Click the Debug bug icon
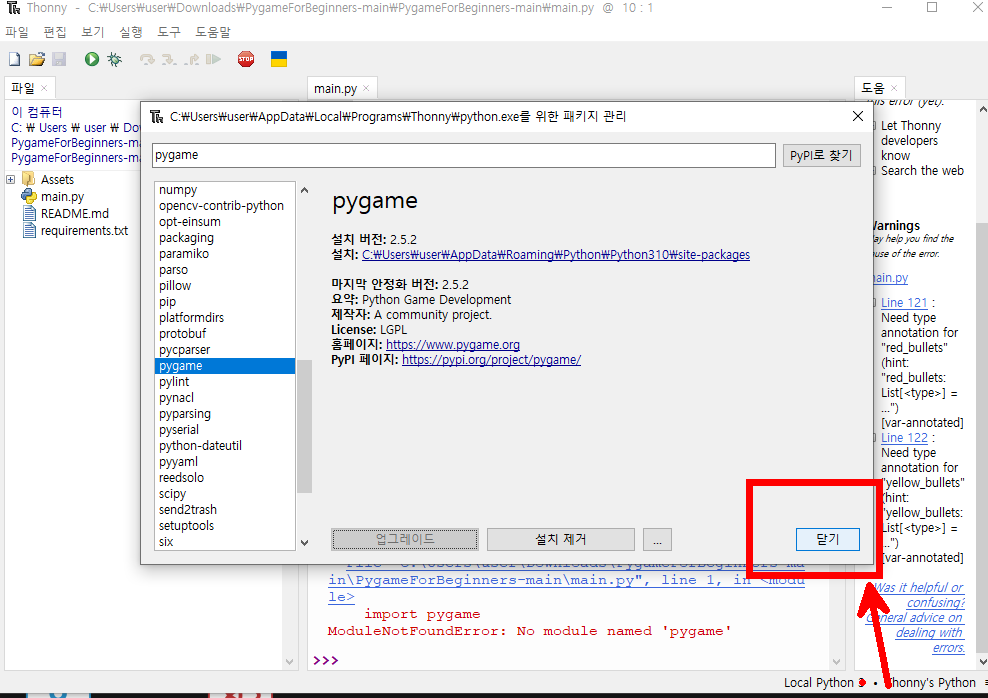Viewport: 988px width, 698px height. (x=114, y=59)
